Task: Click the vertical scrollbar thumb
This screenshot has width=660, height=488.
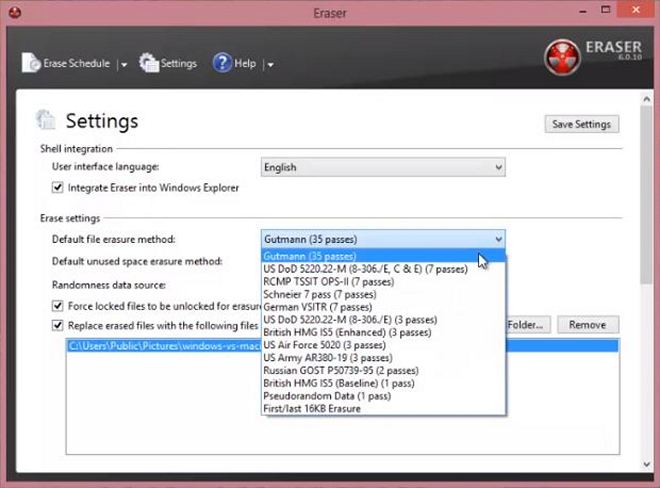Action: click(647, 195)
